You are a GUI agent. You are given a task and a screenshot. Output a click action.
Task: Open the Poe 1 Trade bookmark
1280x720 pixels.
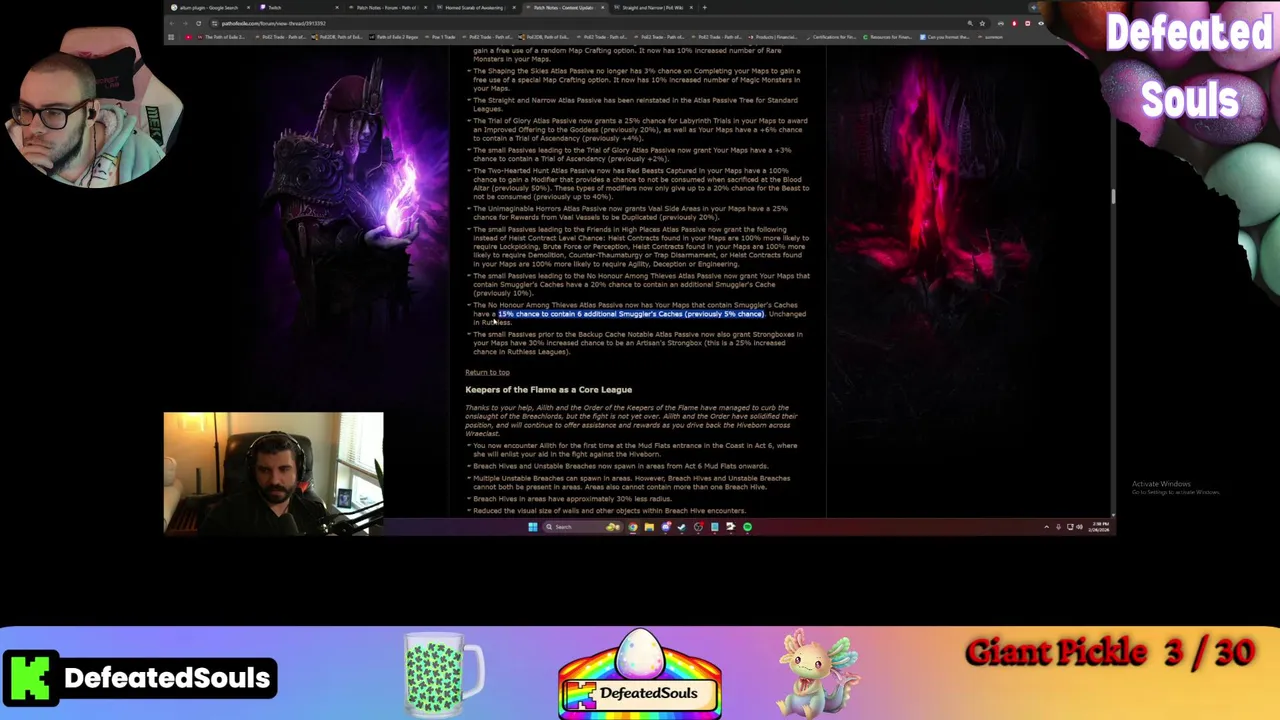coord(440,37)
